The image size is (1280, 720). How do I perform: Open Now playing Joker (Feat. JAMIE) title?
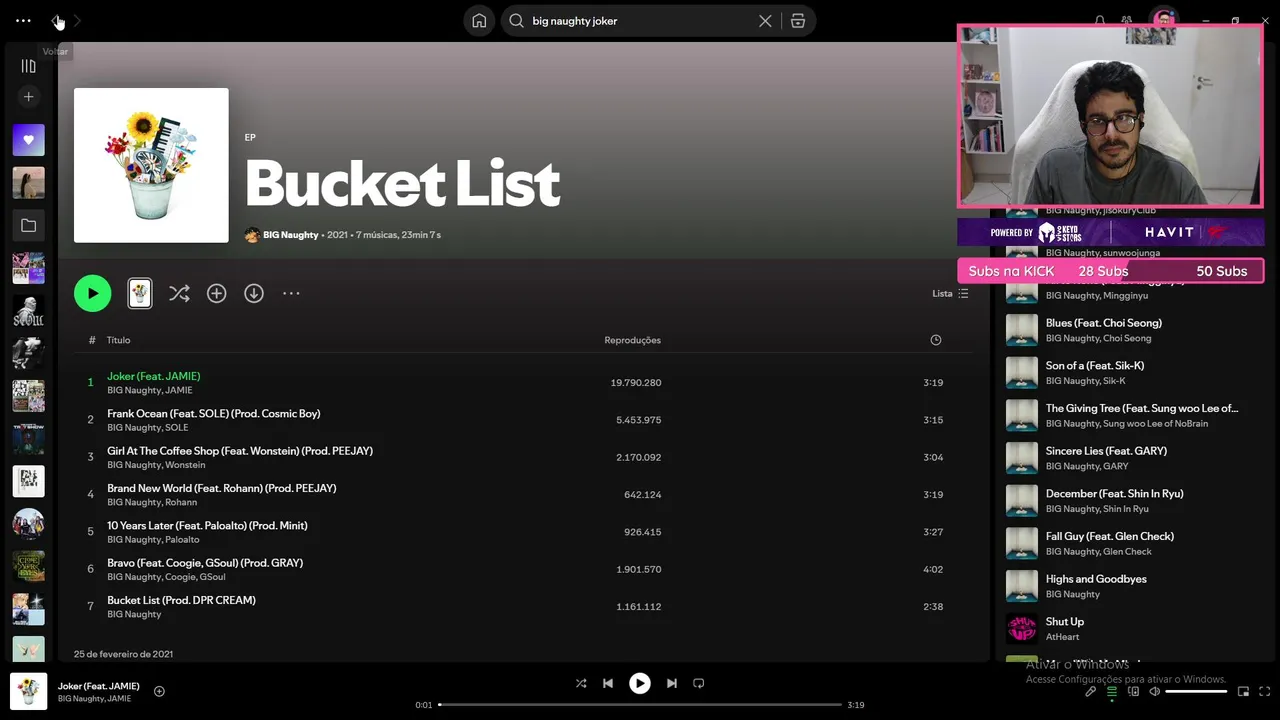click(x=99, y=686)
